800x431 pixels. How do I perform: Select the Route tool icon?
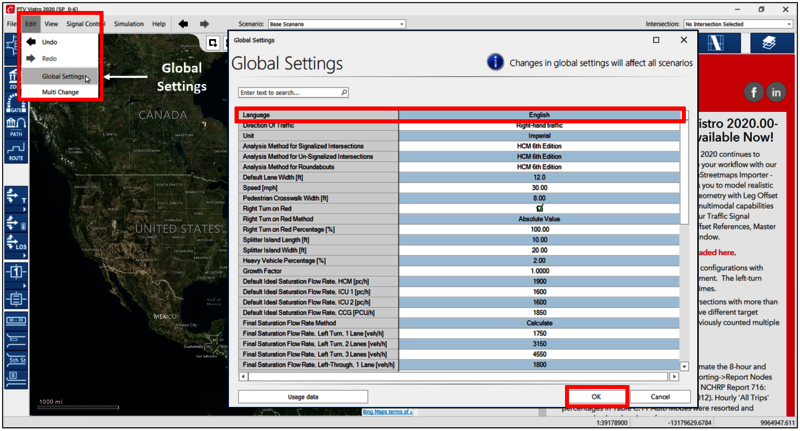pos(16,151)
